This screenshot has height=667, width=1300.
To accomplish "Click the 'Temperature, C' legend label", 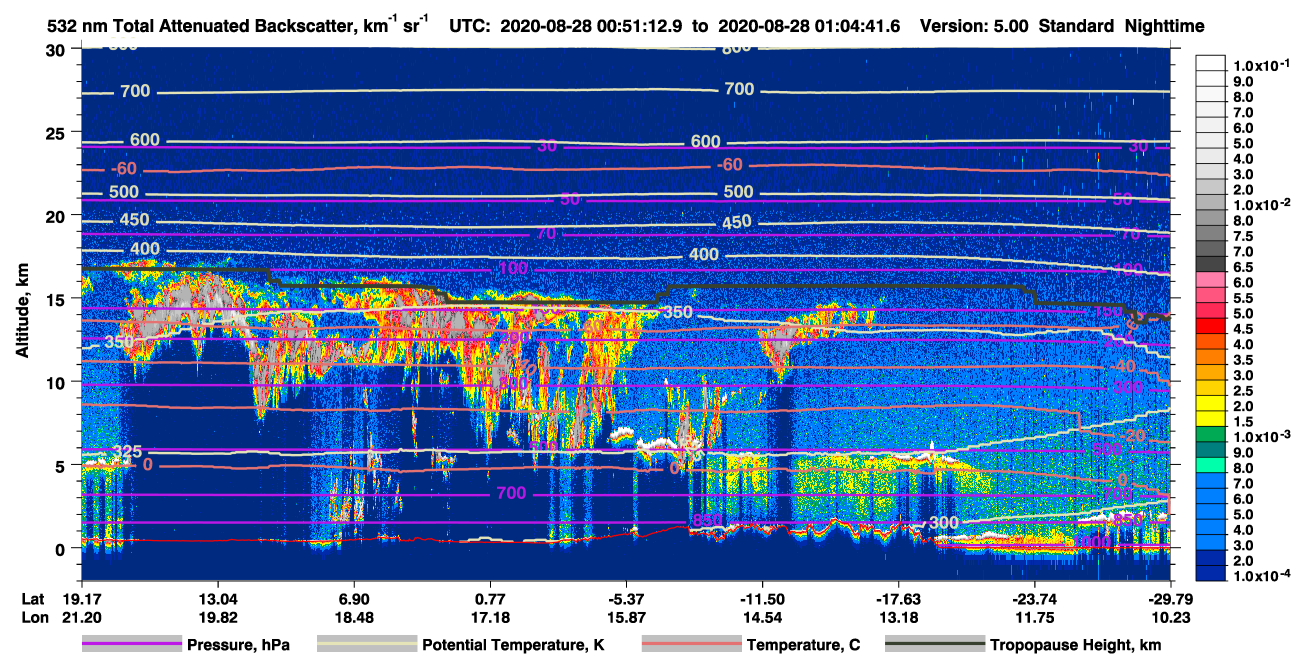I will [804, 645].
